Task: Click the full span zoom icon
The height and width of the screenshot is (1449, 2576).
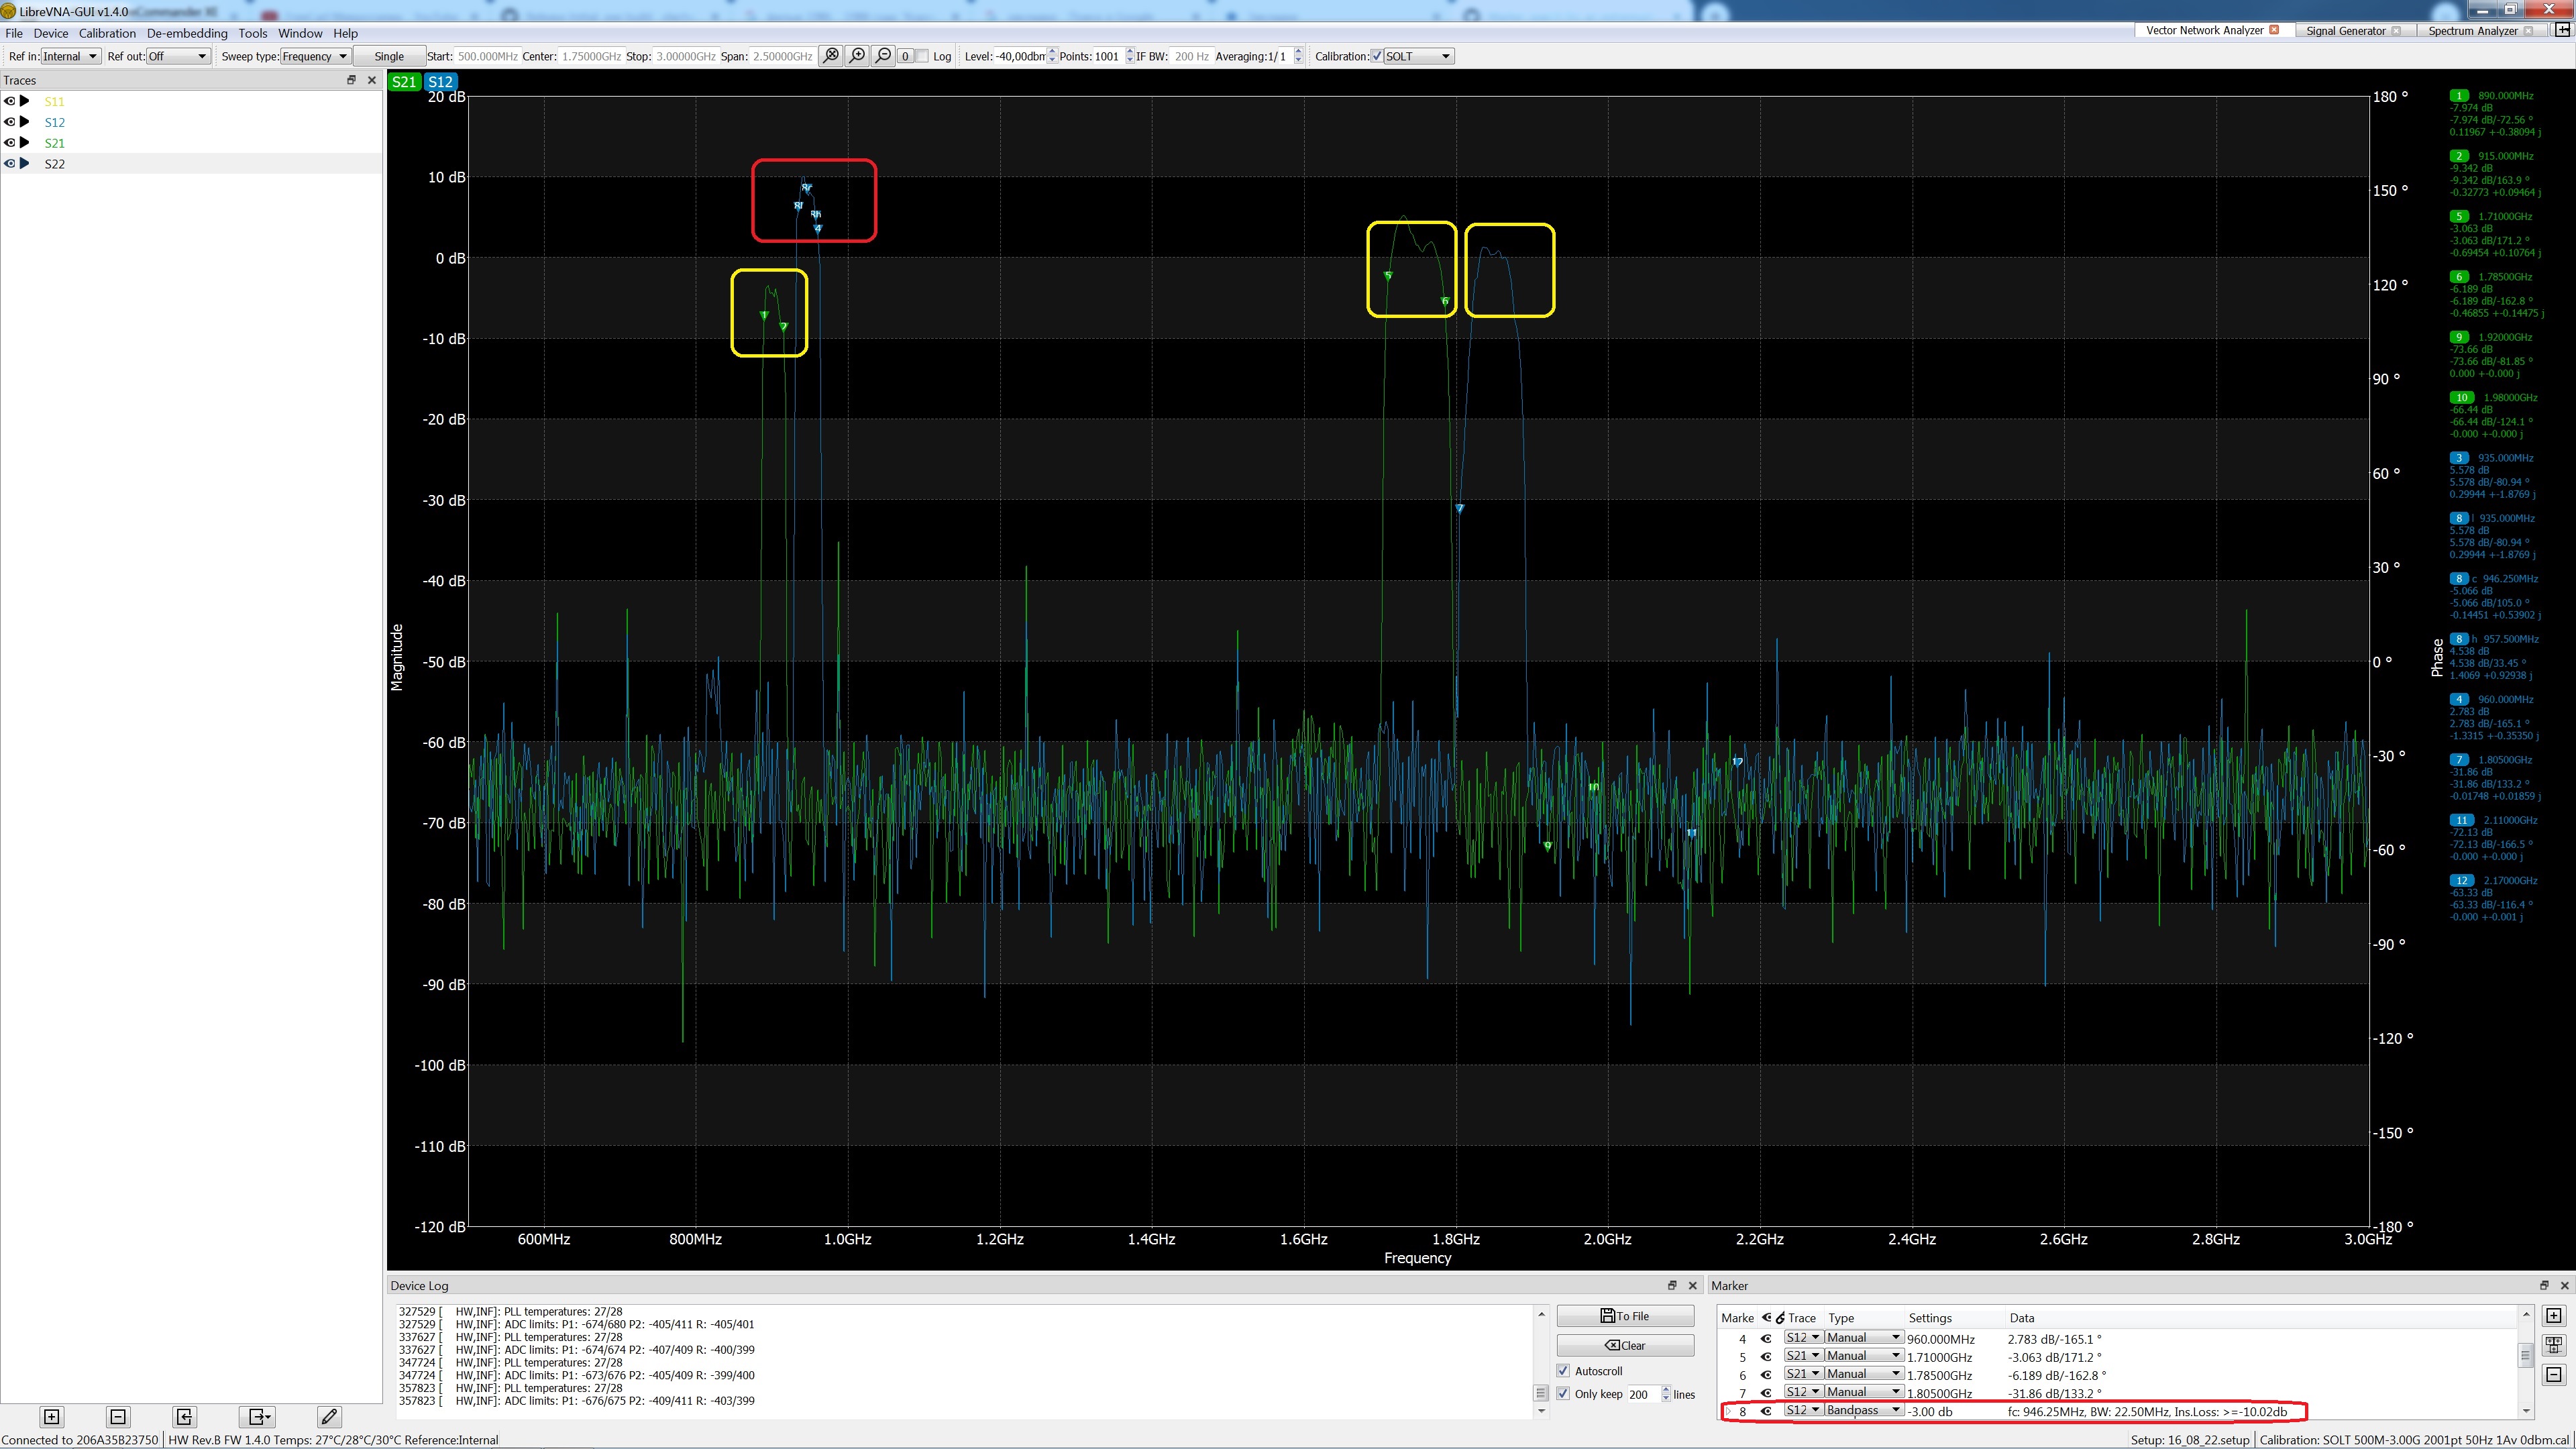Action: 831,56
